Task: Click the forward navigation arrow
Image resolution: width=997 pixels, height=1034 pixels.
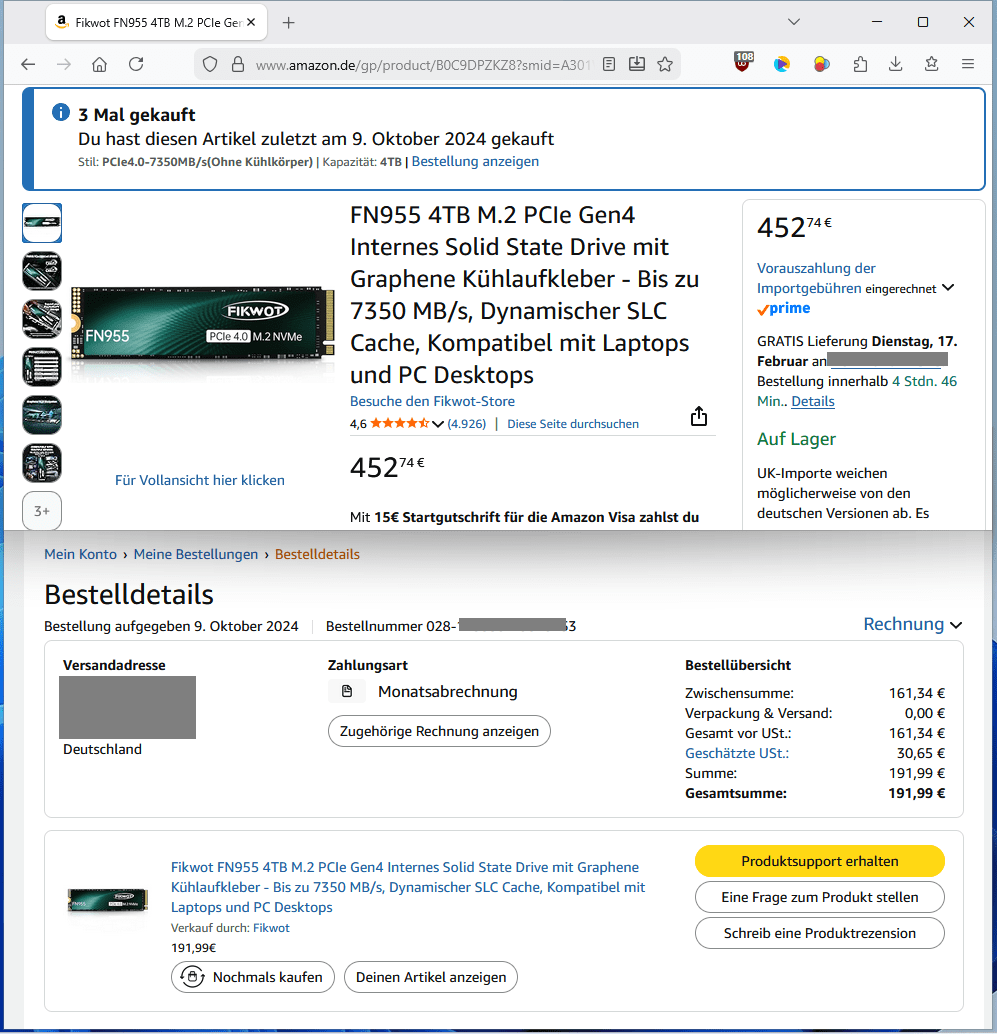Action: coord(63,64)
